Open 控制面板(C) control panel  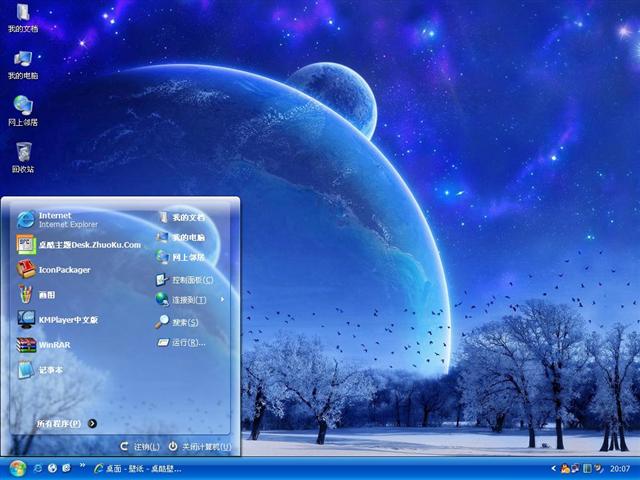(184, 280)
